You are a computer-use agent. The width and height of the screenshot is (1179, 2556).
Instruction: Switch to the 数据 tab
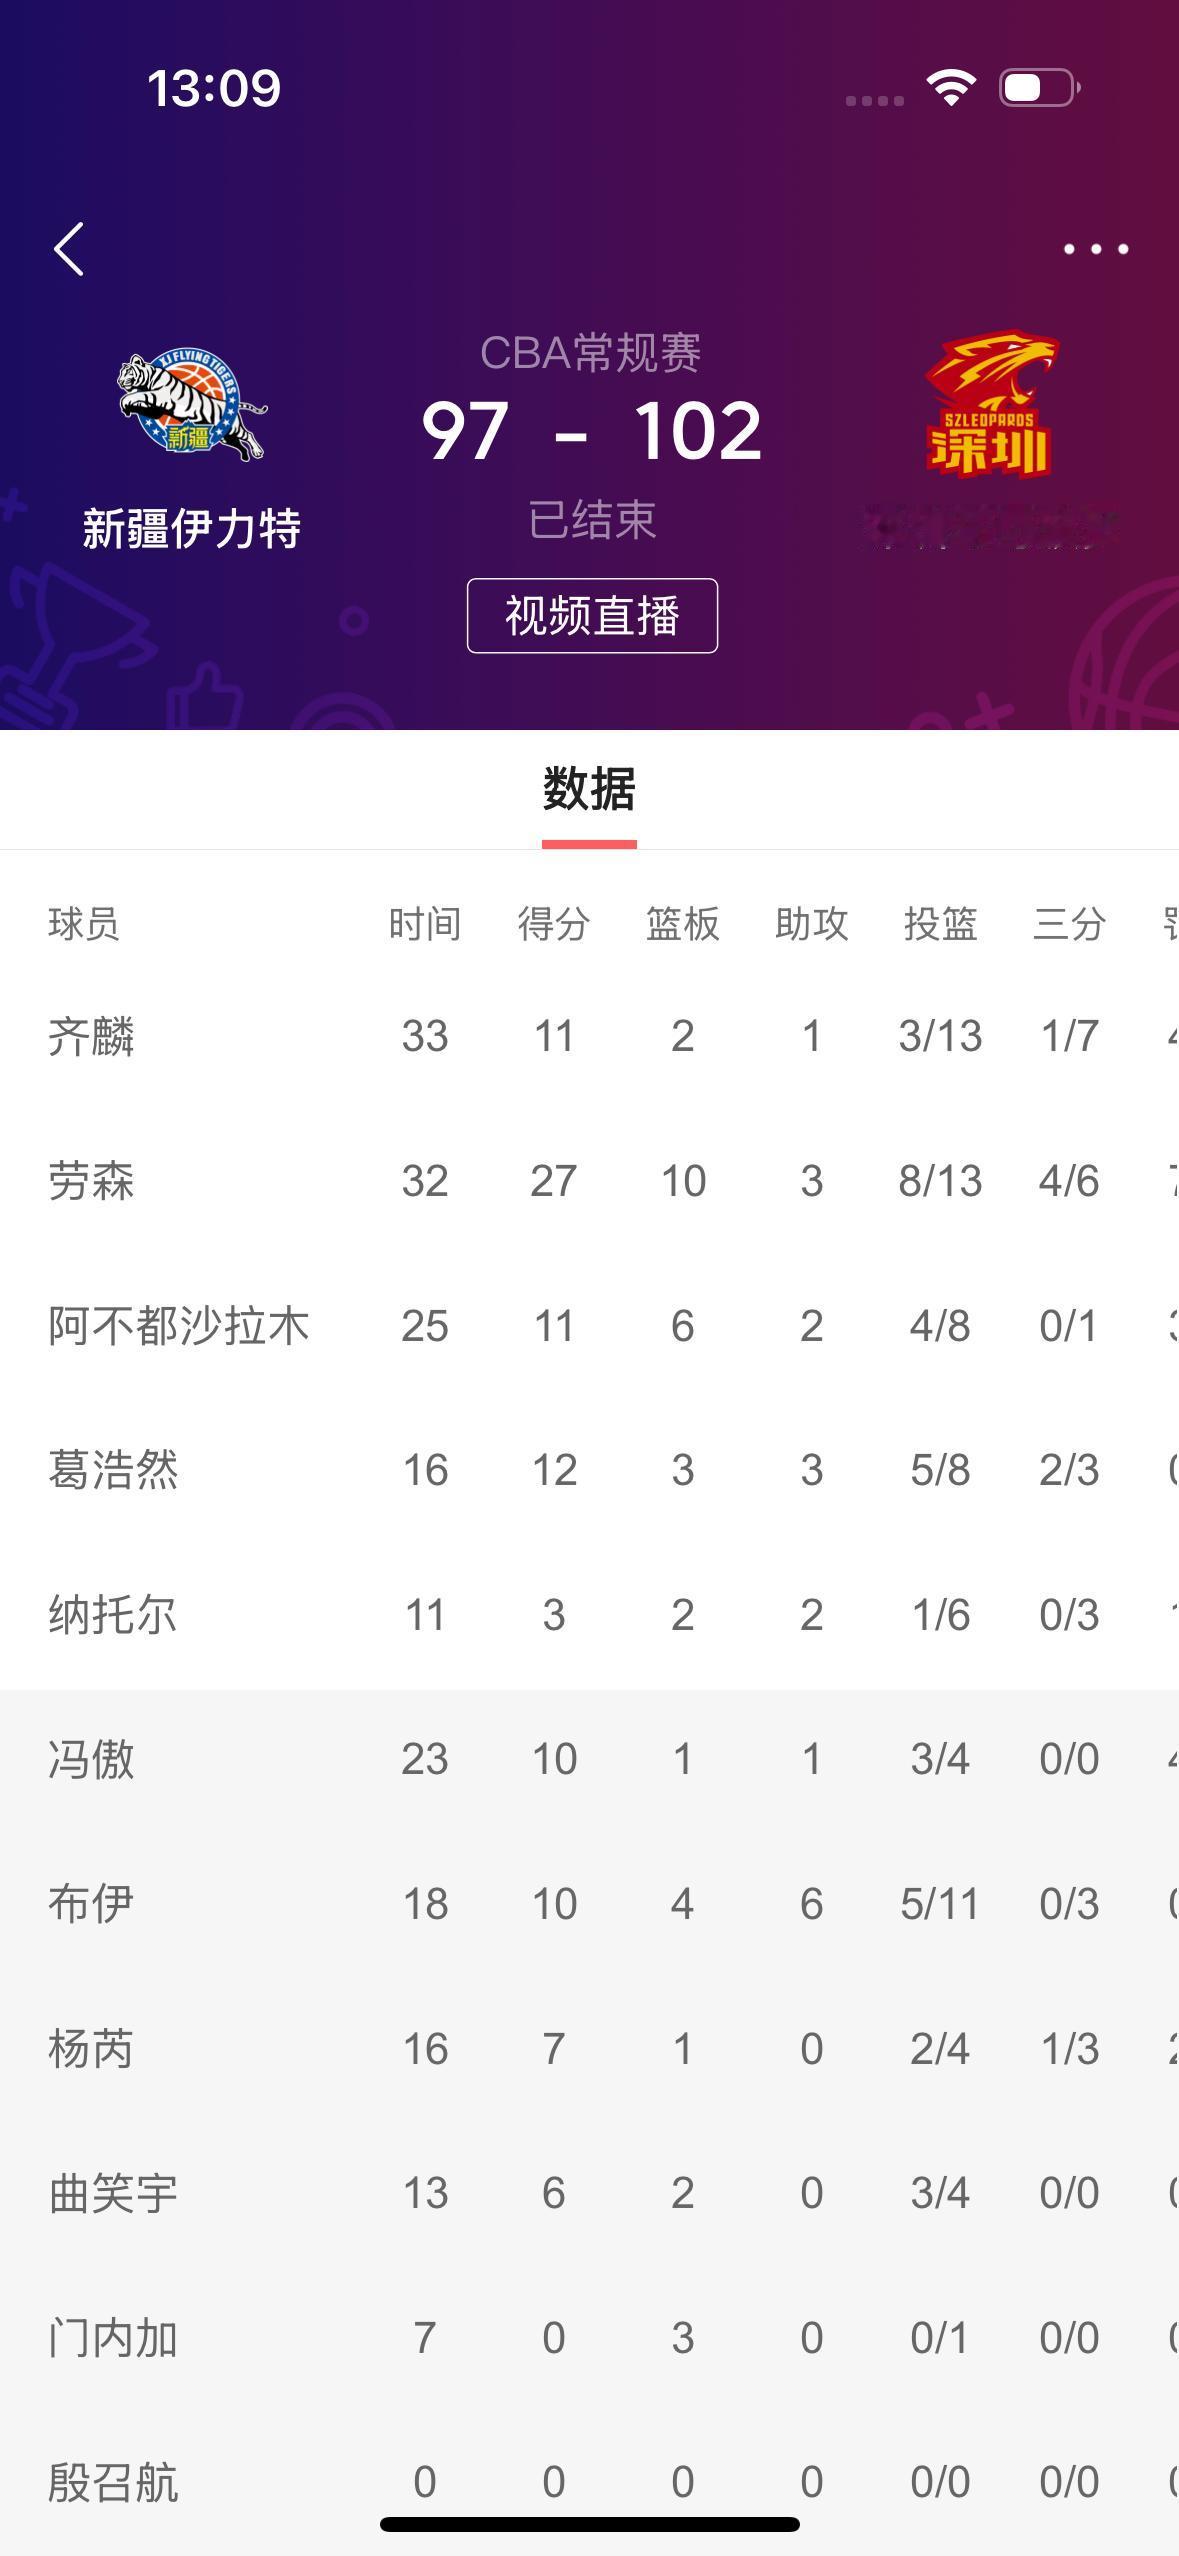point(589,789)
